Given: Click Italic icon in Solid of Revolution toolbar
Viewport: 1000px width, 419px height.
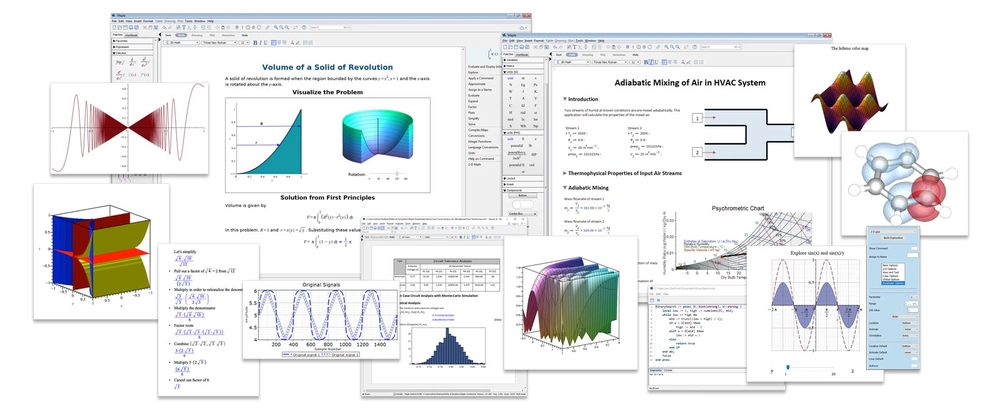Looking at the screenshot, I should tap(261, 43).
